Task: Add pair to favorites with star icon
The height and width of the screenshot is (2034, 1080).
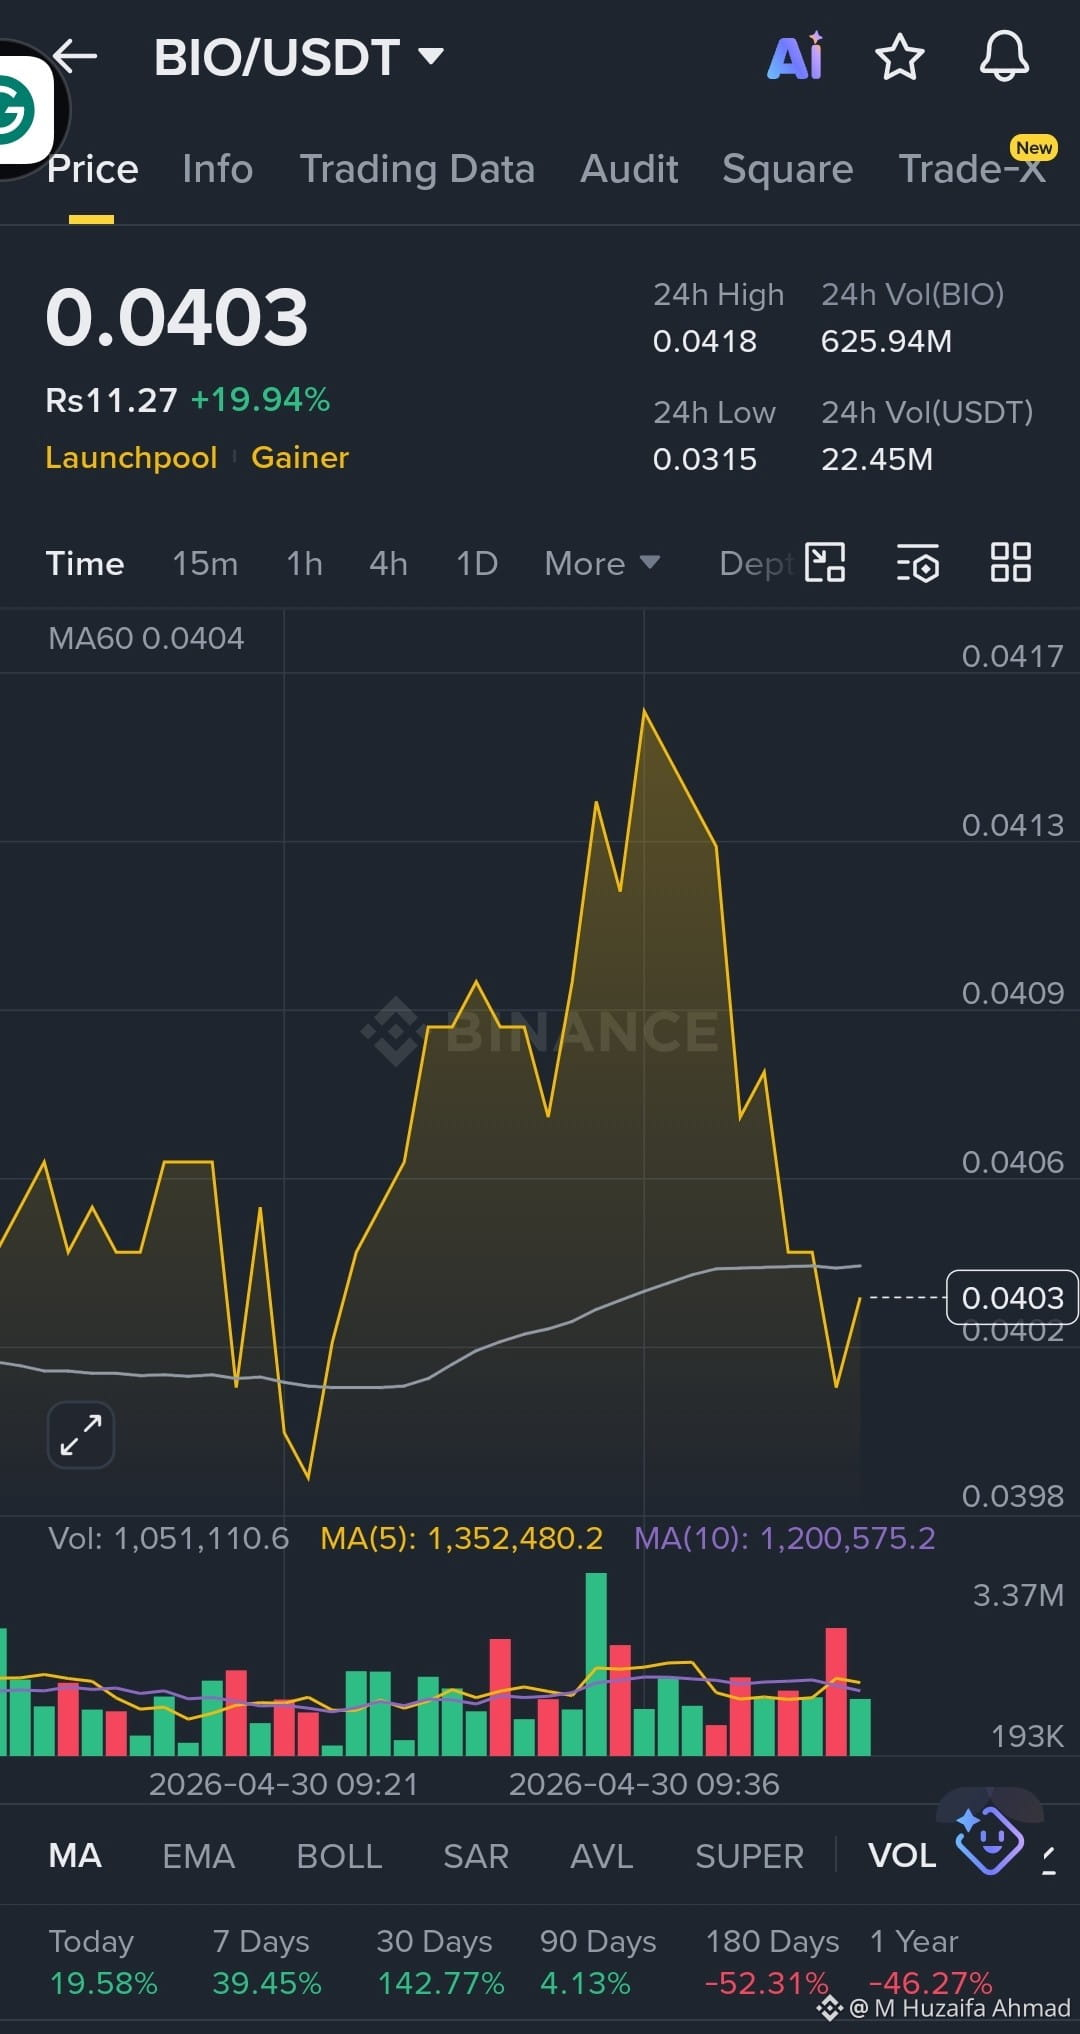Action: 899,56
